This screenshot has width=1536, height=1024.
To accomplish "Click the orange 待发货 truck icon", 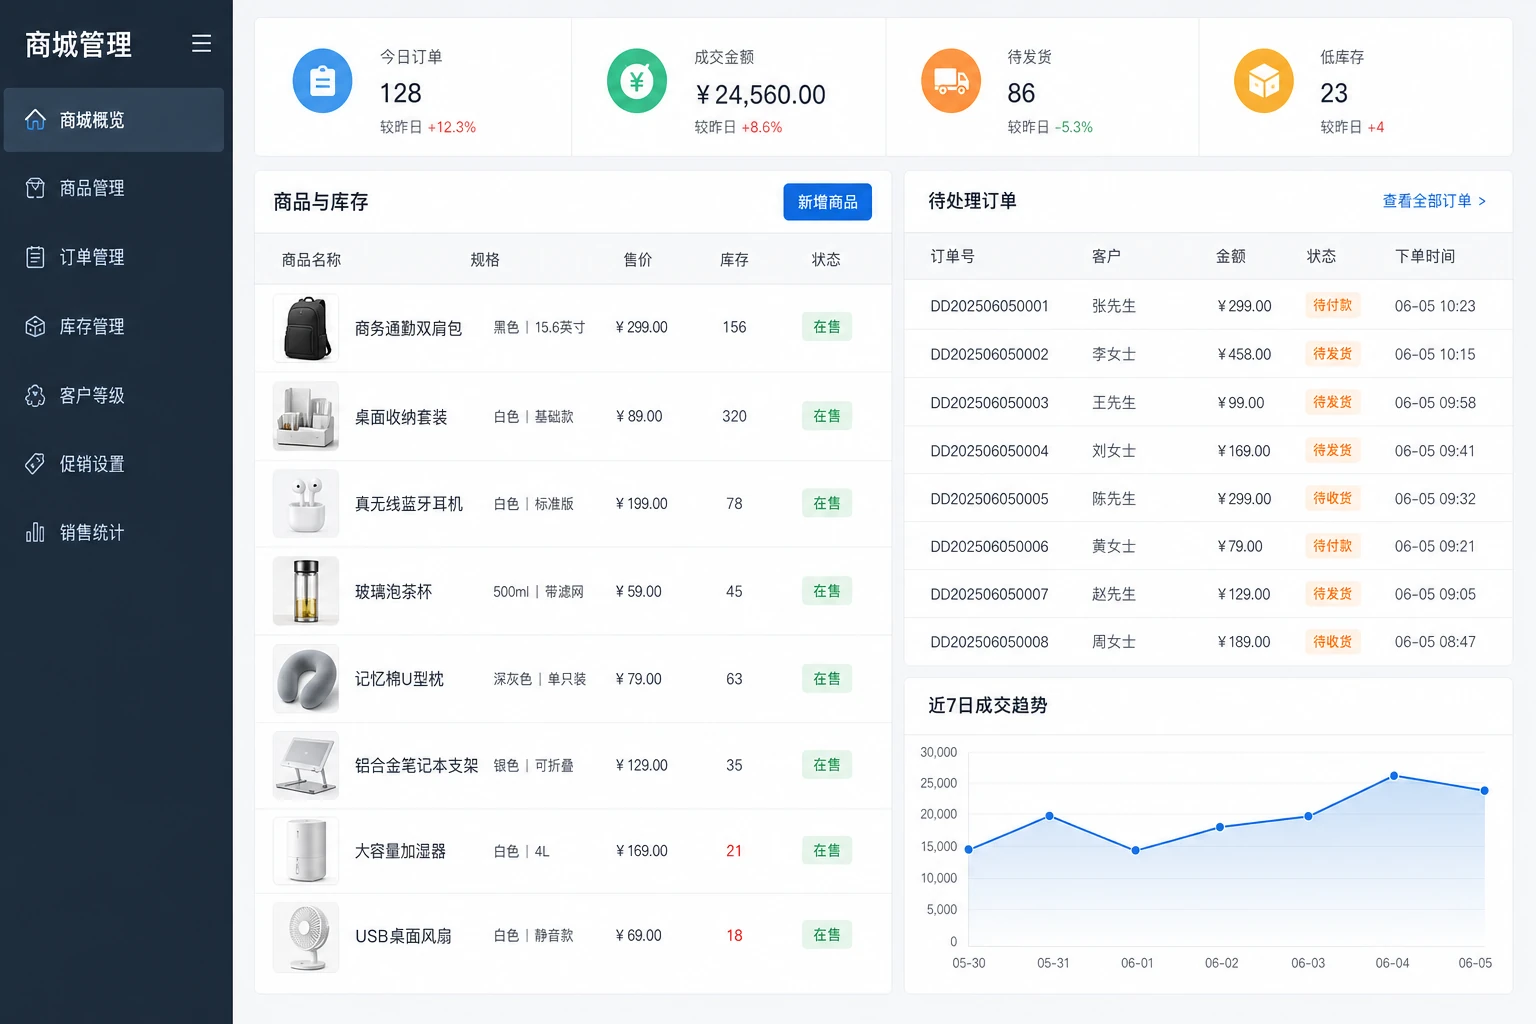I will (950, 81).
